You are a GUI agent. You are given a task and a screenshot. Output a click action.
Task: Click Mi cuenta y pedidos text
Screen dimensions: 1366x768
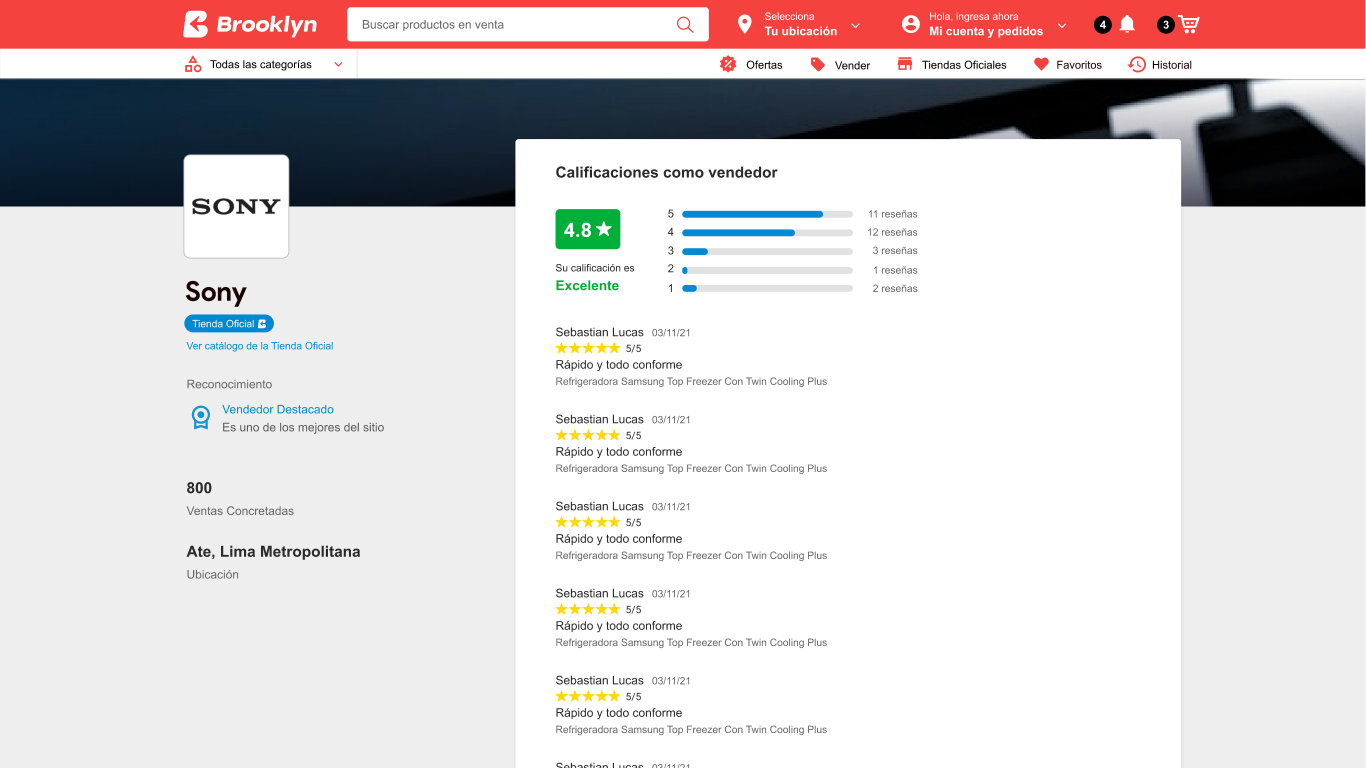coord(986,32)
